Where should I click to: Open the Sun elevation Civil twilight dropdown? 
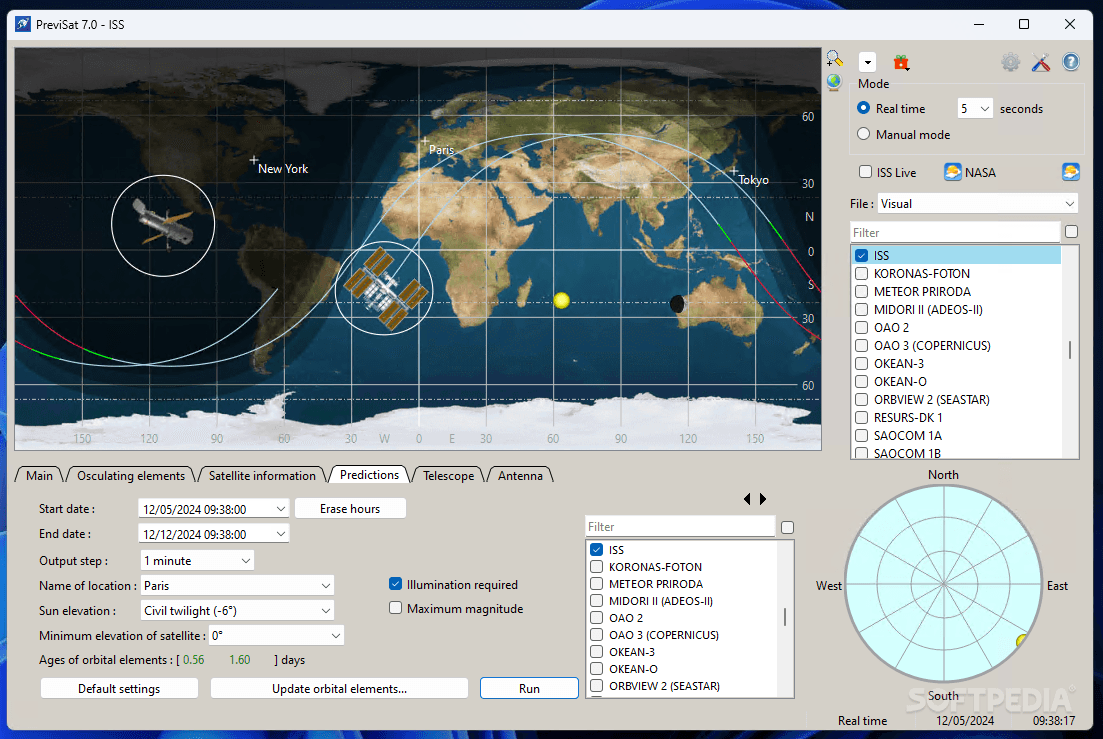(237, 611)
